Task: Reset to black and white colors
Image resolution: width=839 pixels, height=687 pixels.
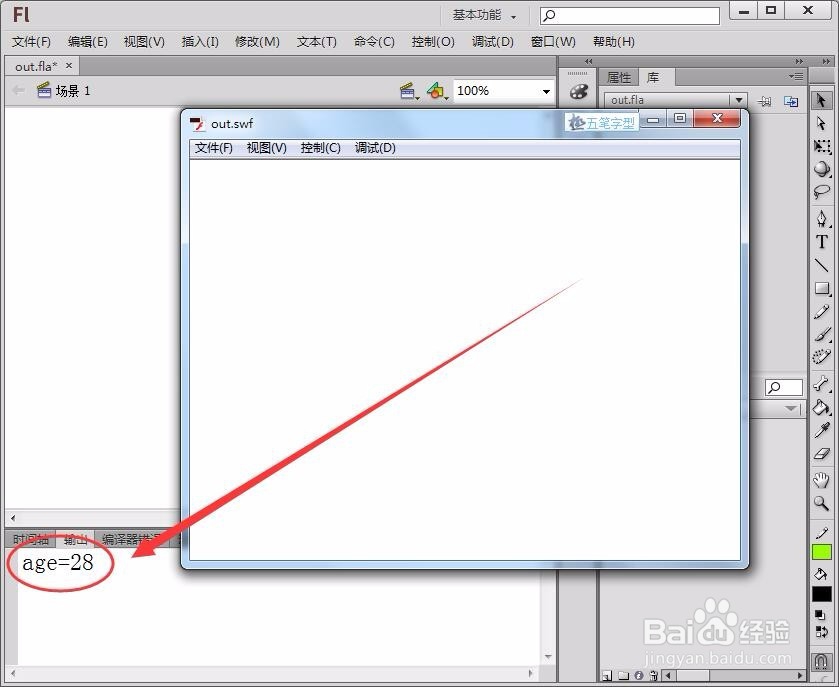Action: tap(820, 615)
